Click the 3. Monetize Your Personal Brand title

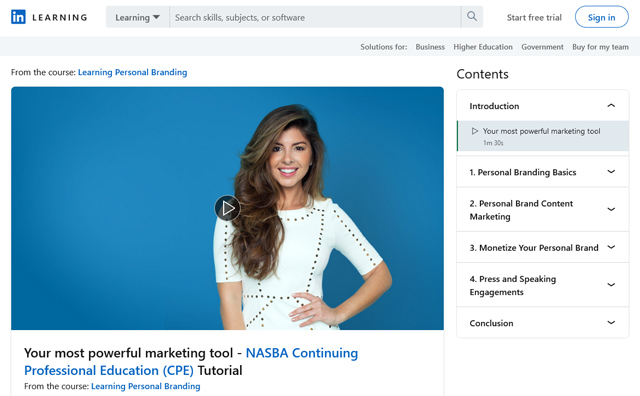[x=534, y=248]
